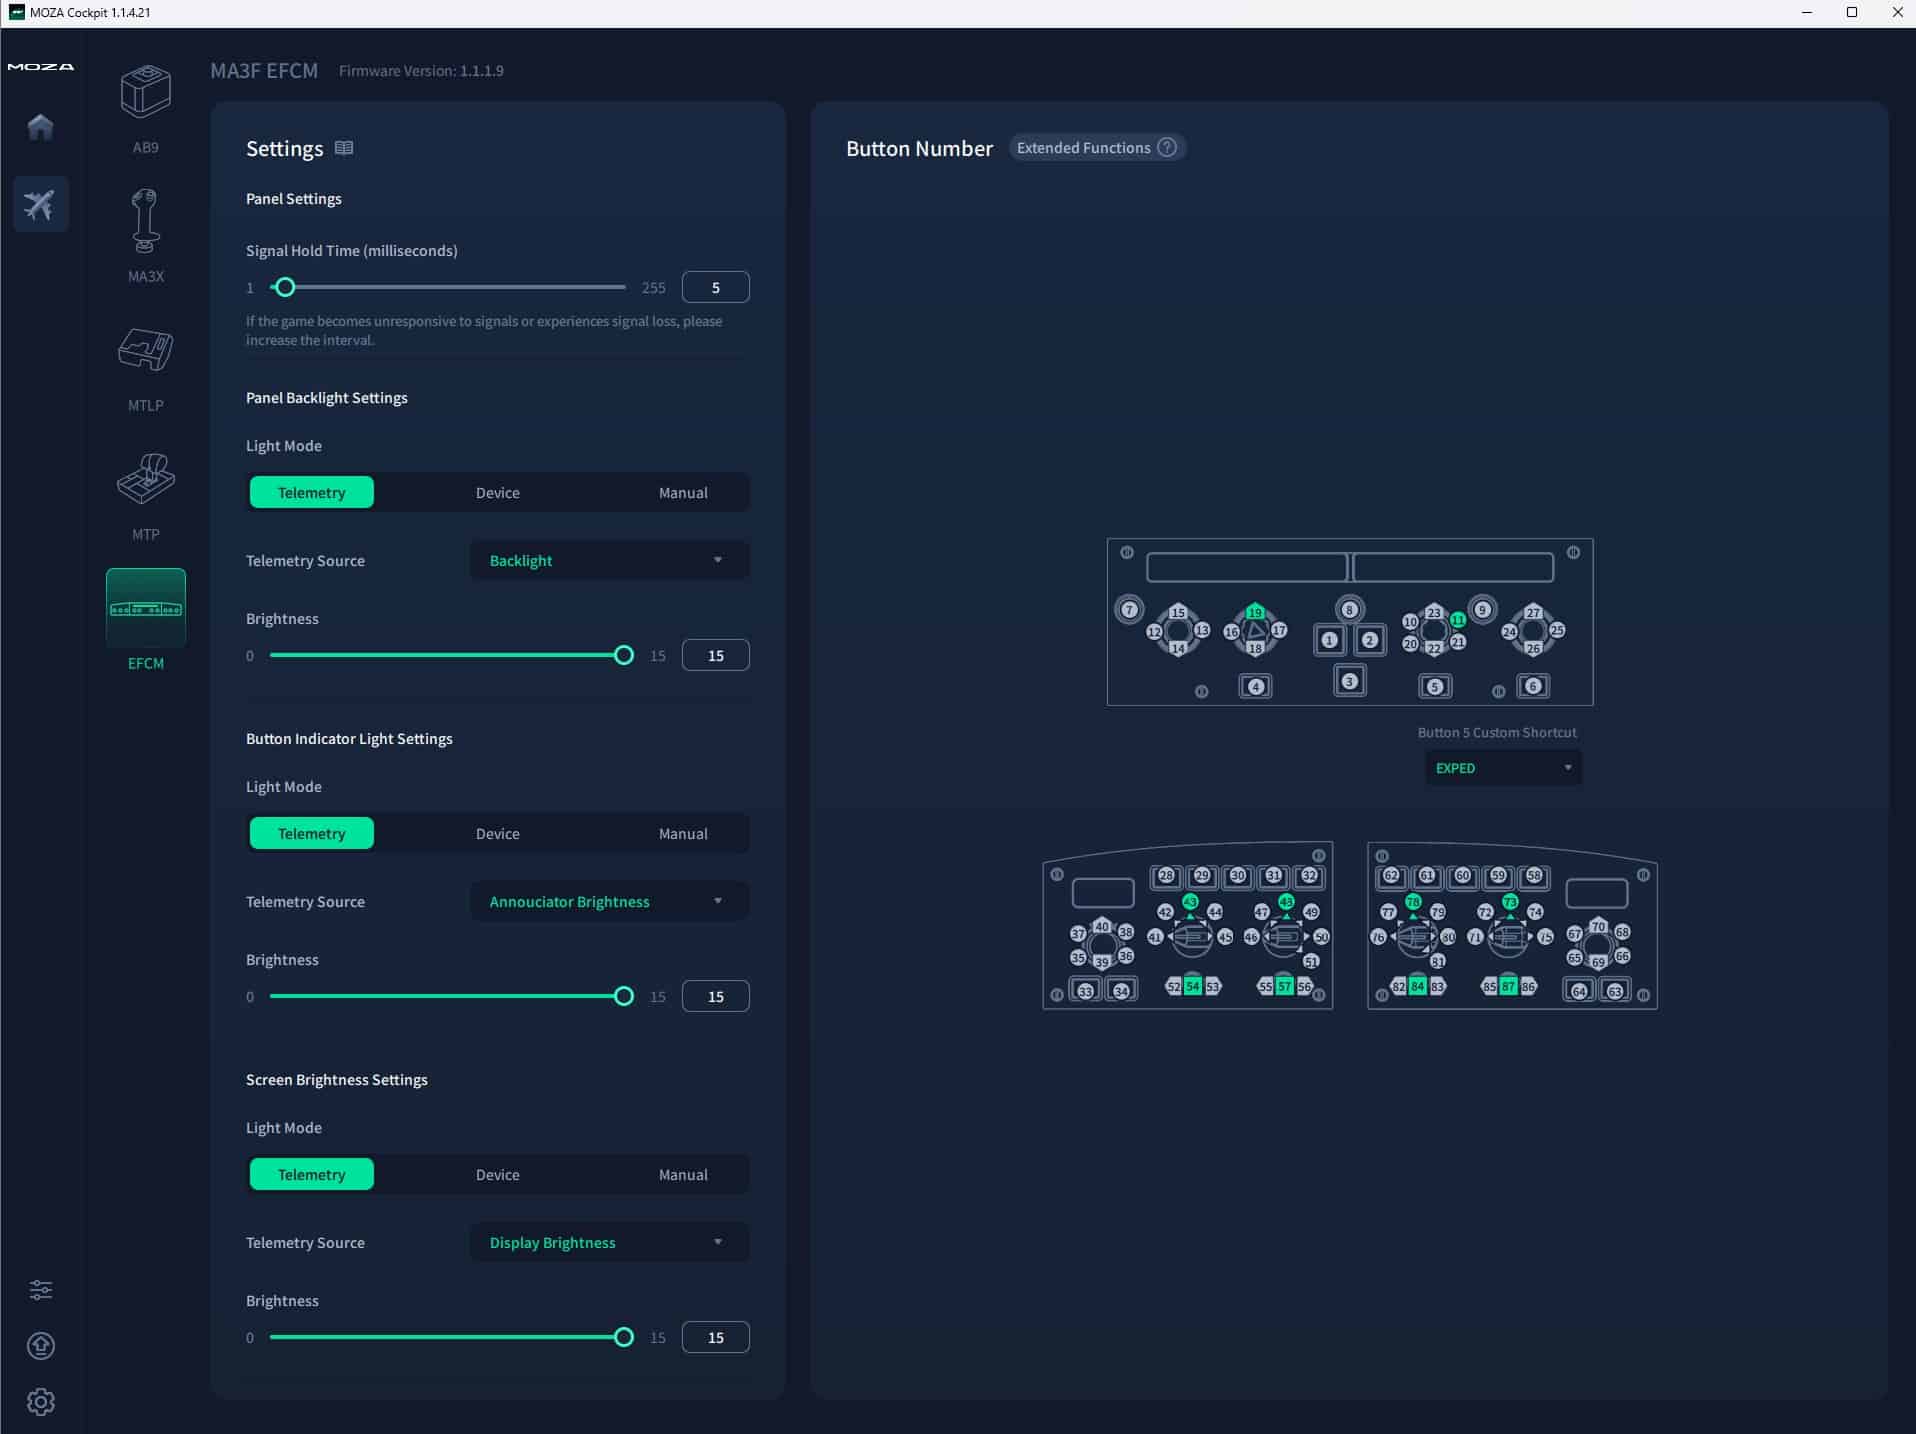Viewport: 1916px width, 1434px height.
Task: Open the firmware update icon in sidebar
Action: point(41,1346)
